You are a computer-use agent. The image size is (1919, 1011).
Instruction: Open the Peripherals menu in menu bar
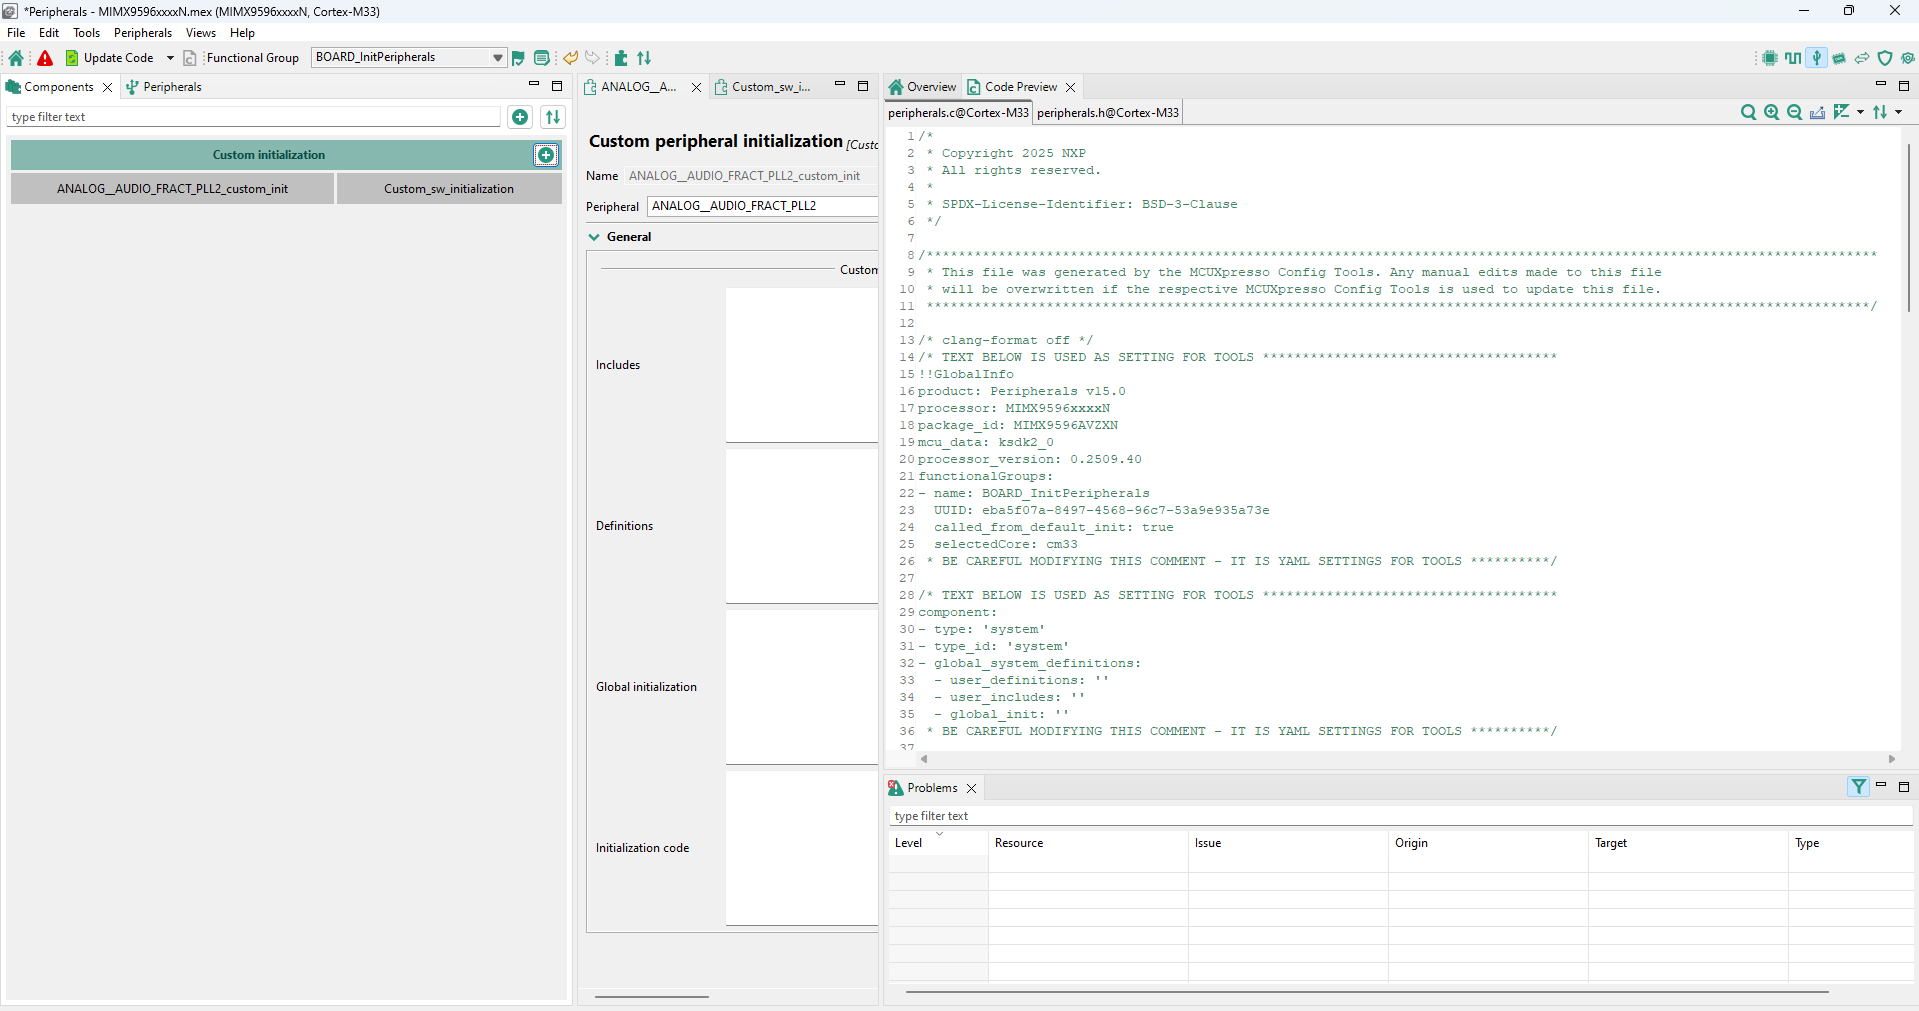pyautogui.click(x=142, y=33)
